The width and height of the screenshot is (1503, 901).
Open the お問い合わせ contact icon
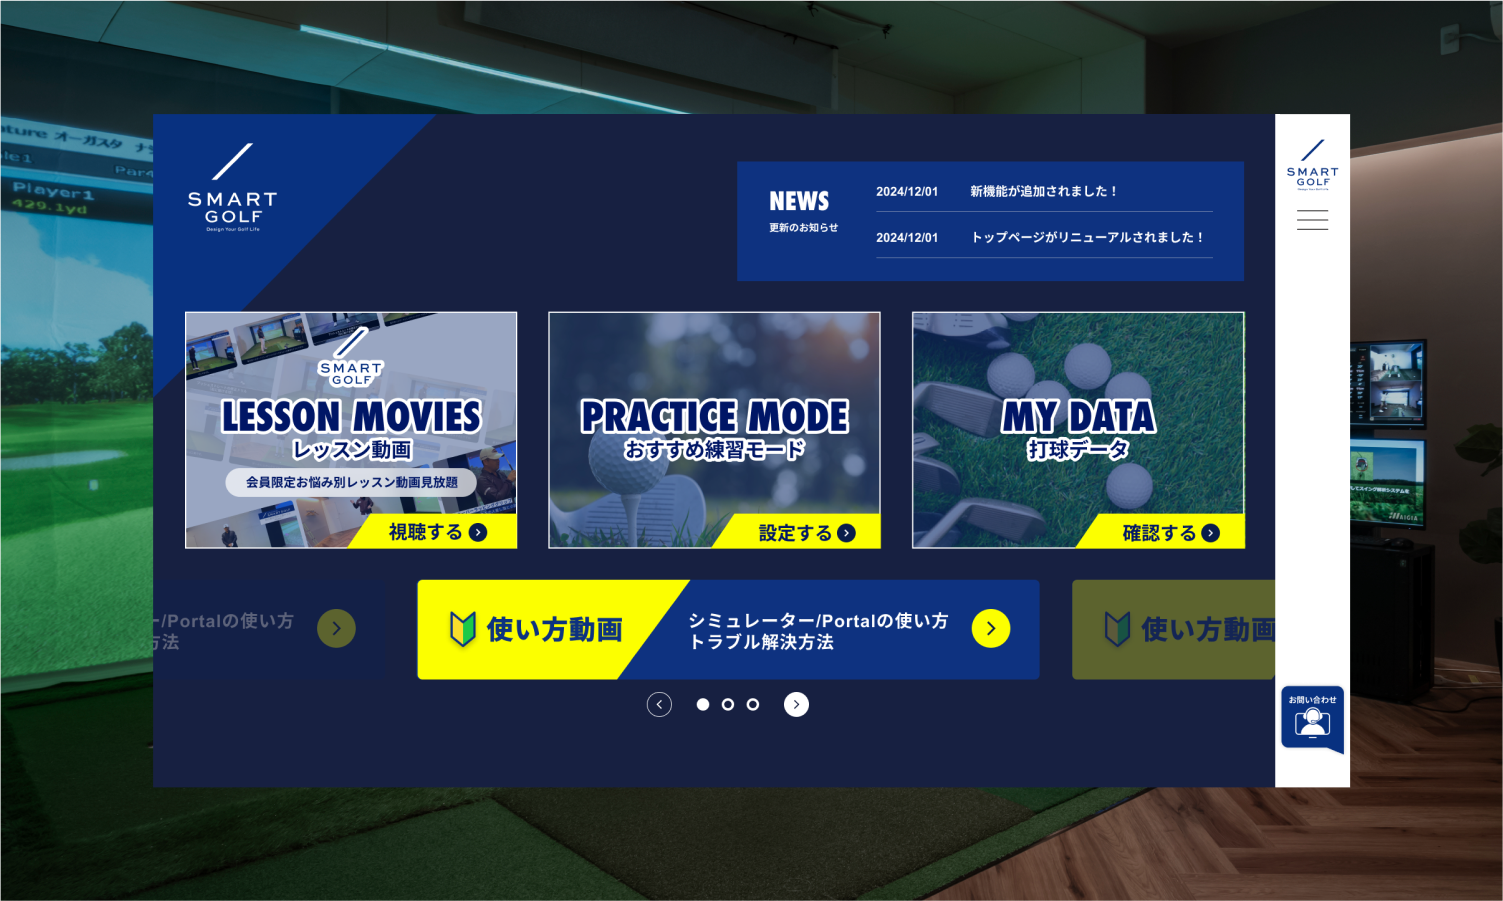click(1312, 719)
